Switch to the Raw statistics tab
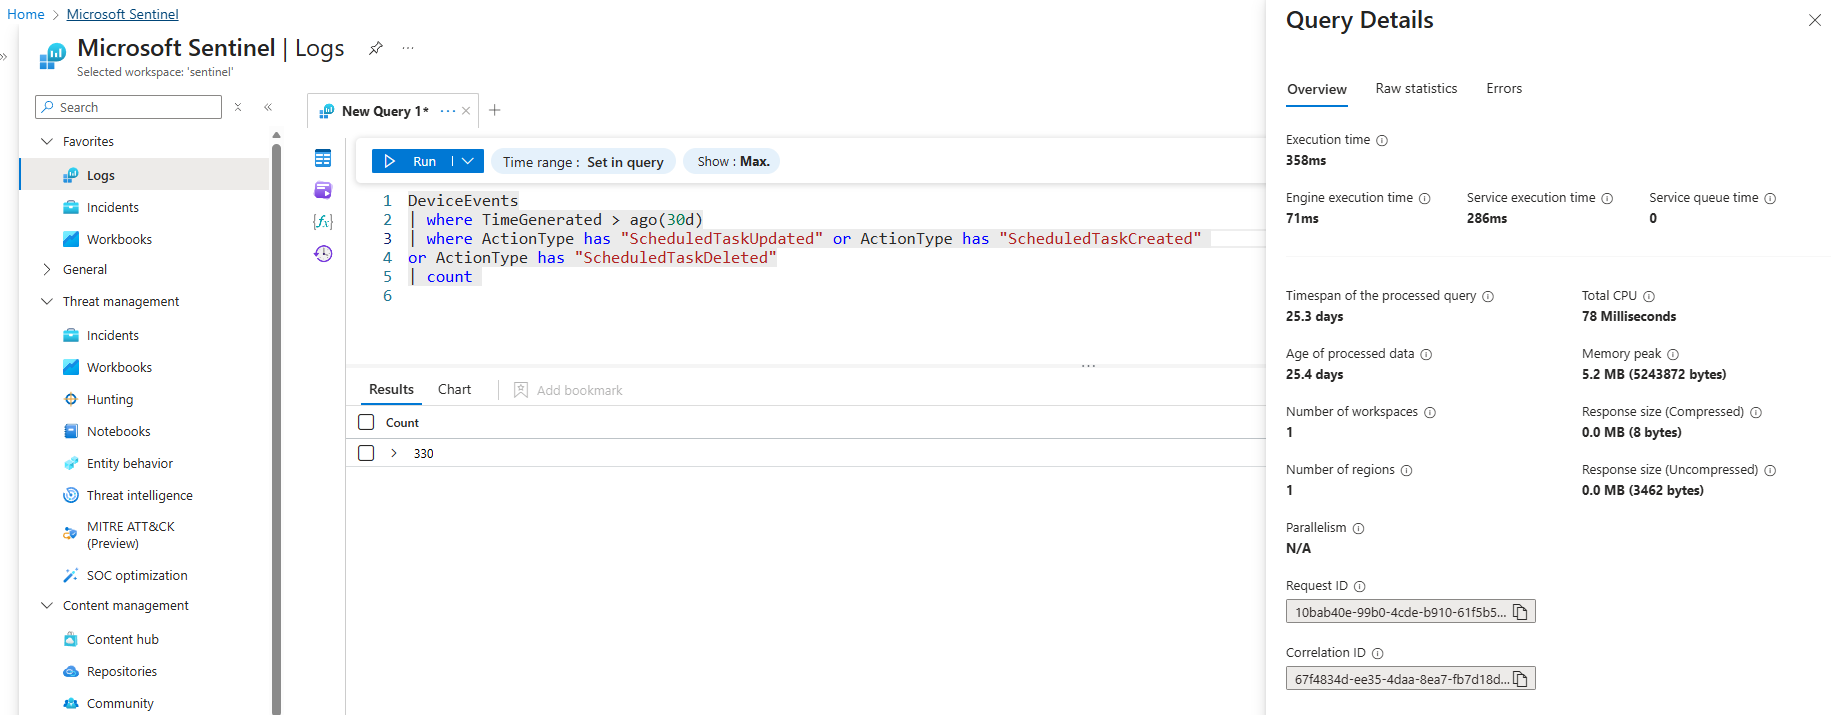 pos(1416,89)
